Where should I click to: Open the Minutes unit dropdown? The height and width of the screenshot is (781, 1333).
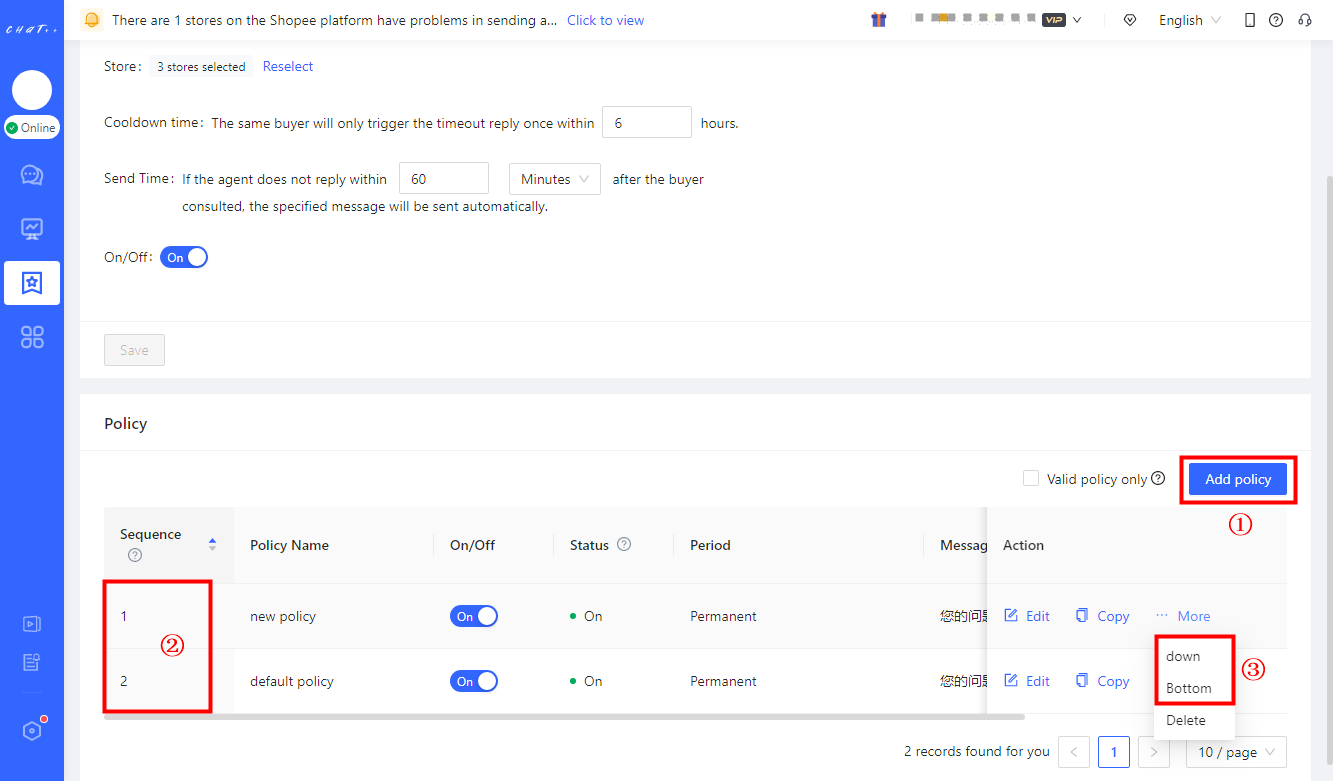555,179
